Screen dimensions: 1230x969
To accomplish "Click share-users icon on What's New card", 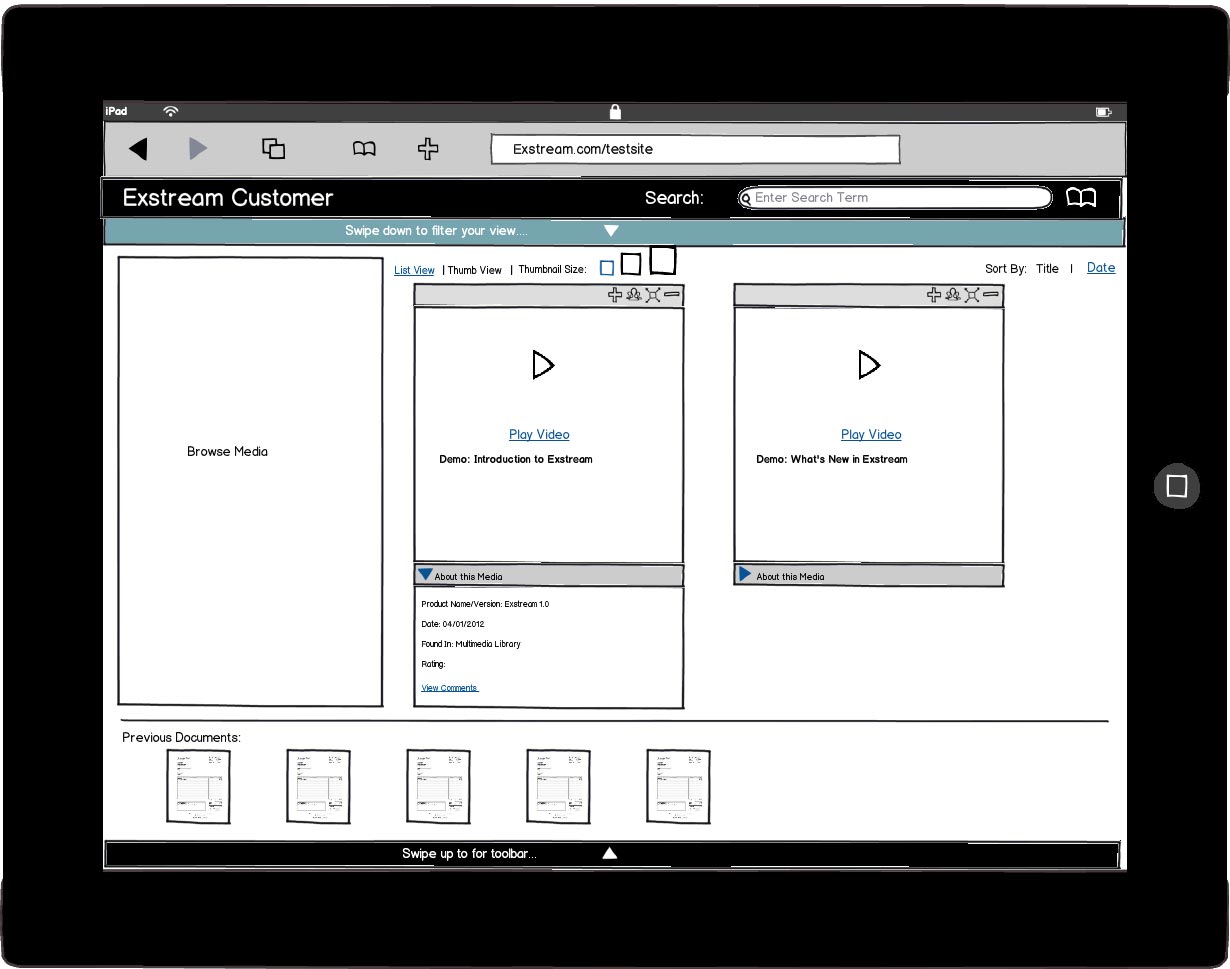I will click(x=952, y=295).
